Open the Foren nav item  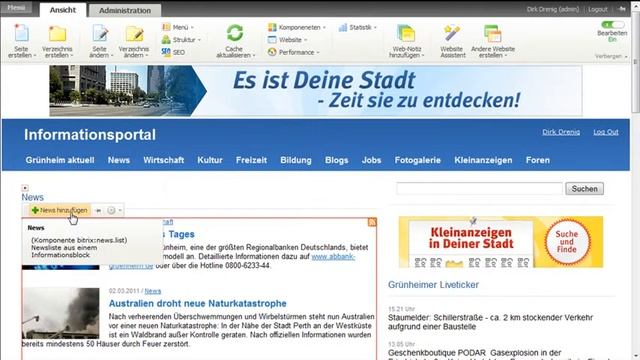538,160
